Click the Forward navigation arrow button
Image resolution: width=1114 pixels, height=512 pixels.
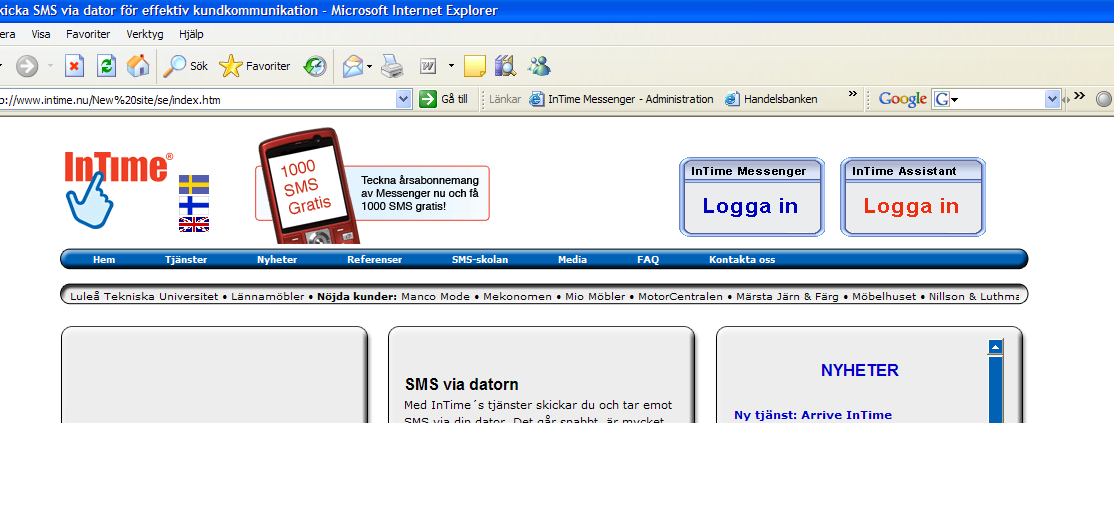27,66
